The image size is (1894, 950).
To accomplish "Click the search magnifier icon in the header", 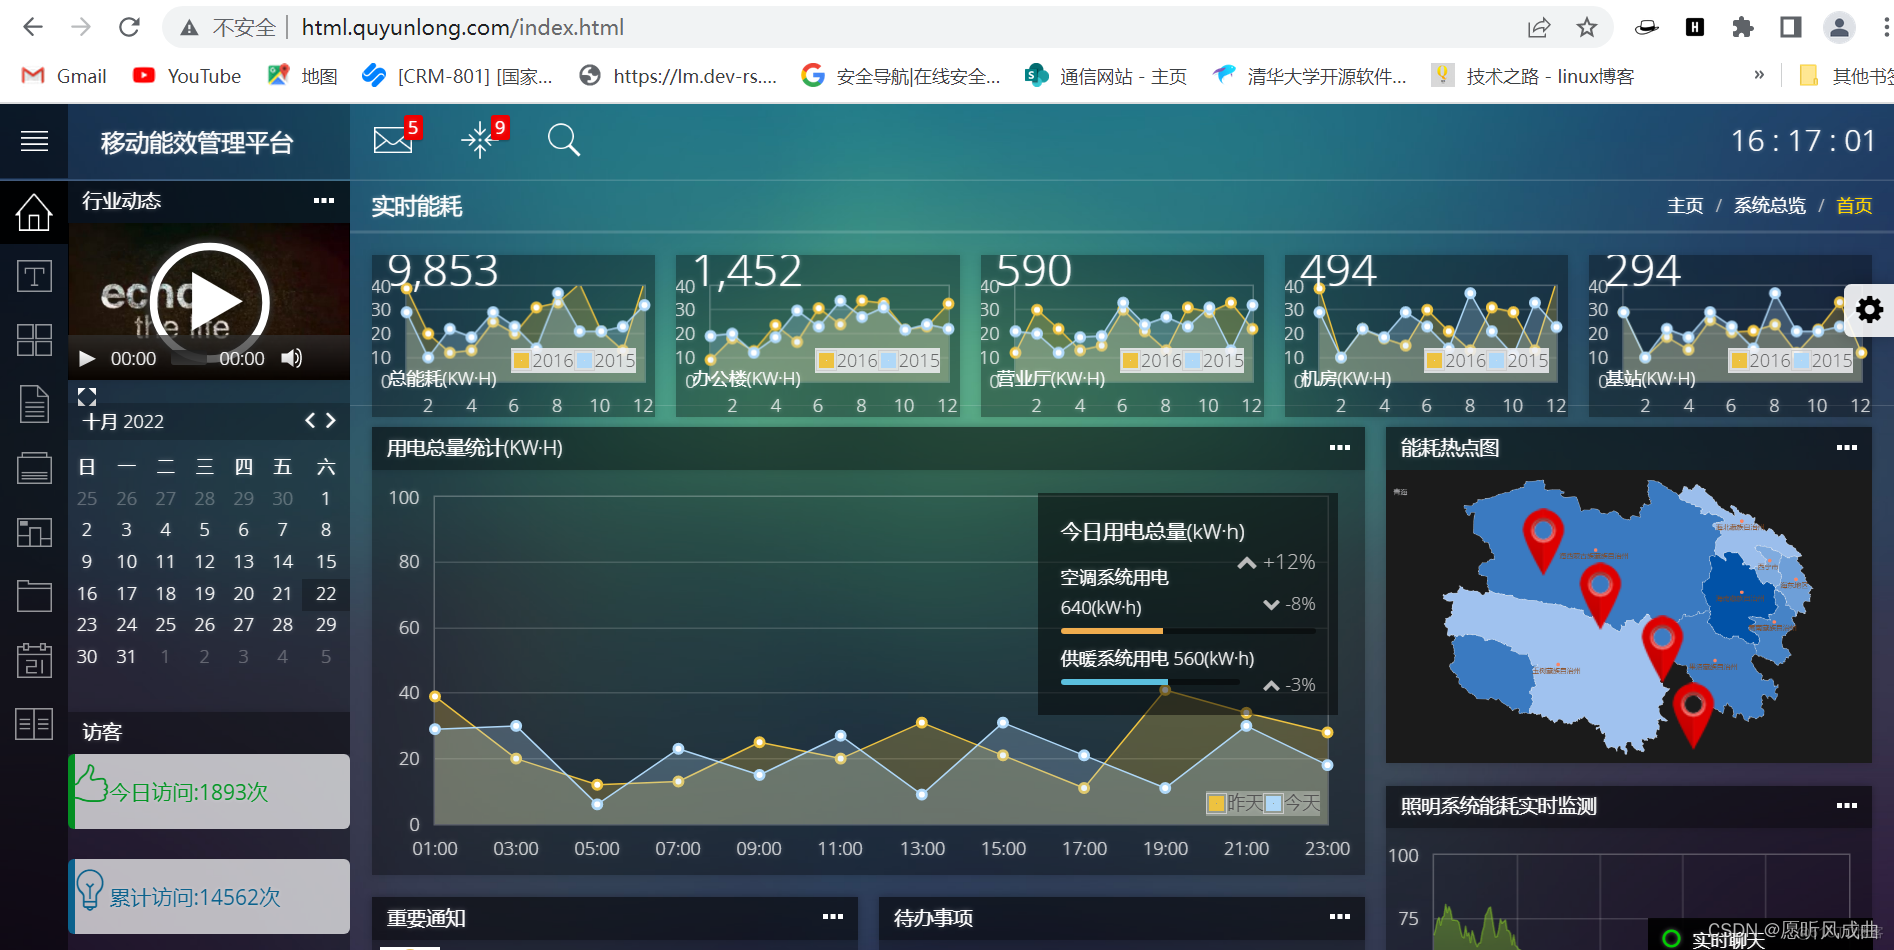I will click(564, 140).
